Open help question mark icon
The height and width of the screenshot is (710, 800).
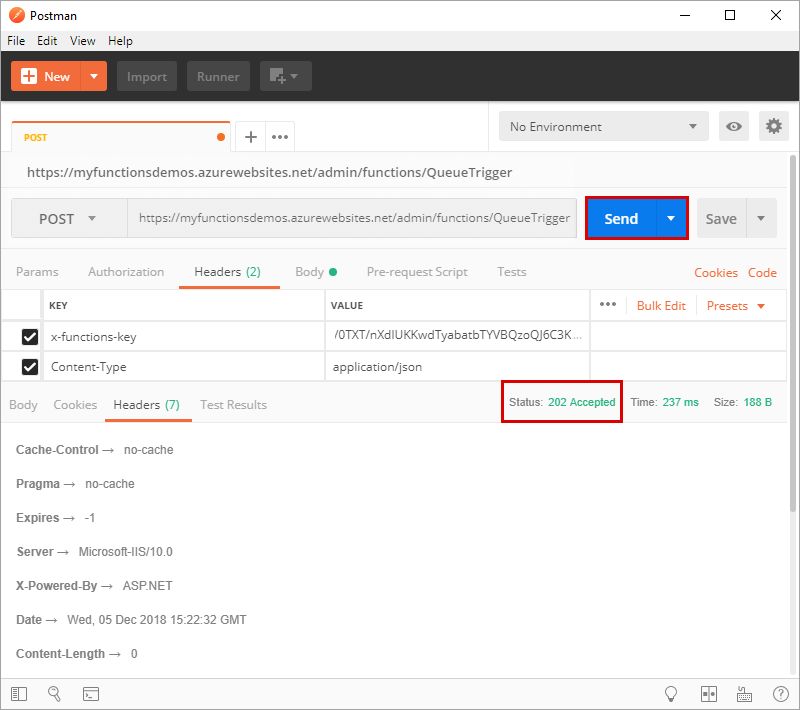(x=781, y=694)
